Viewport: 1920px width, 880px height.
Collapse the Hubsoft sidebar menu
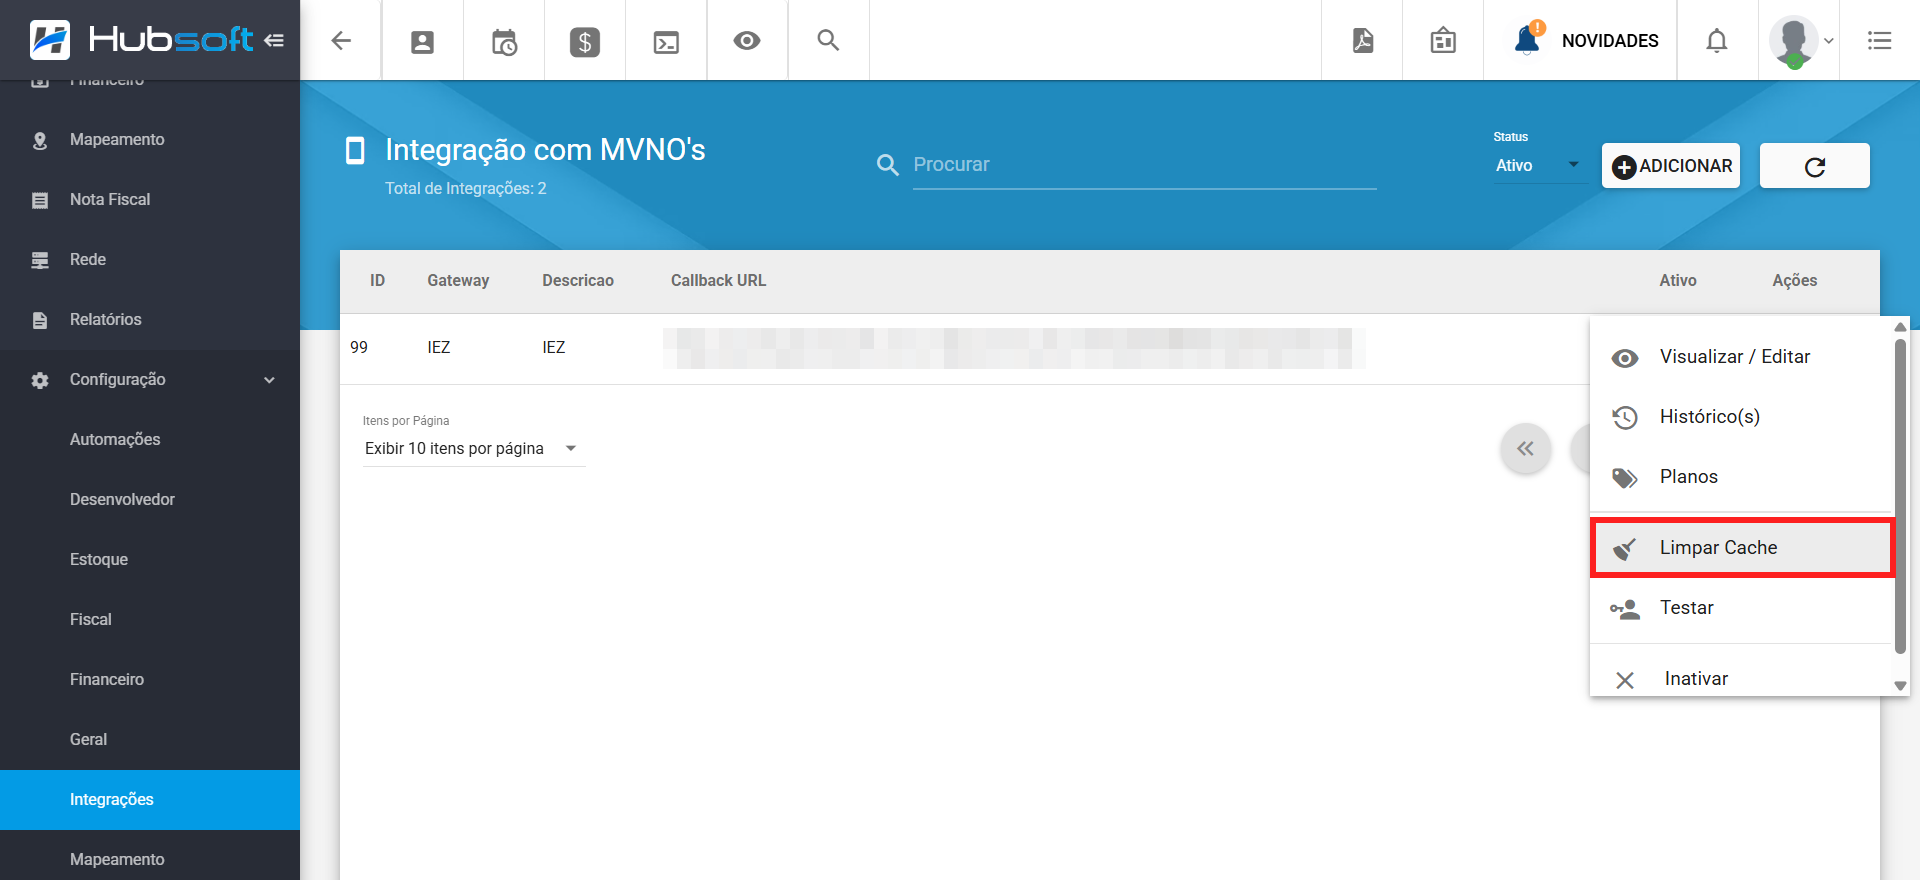click(x=274, y=40)
